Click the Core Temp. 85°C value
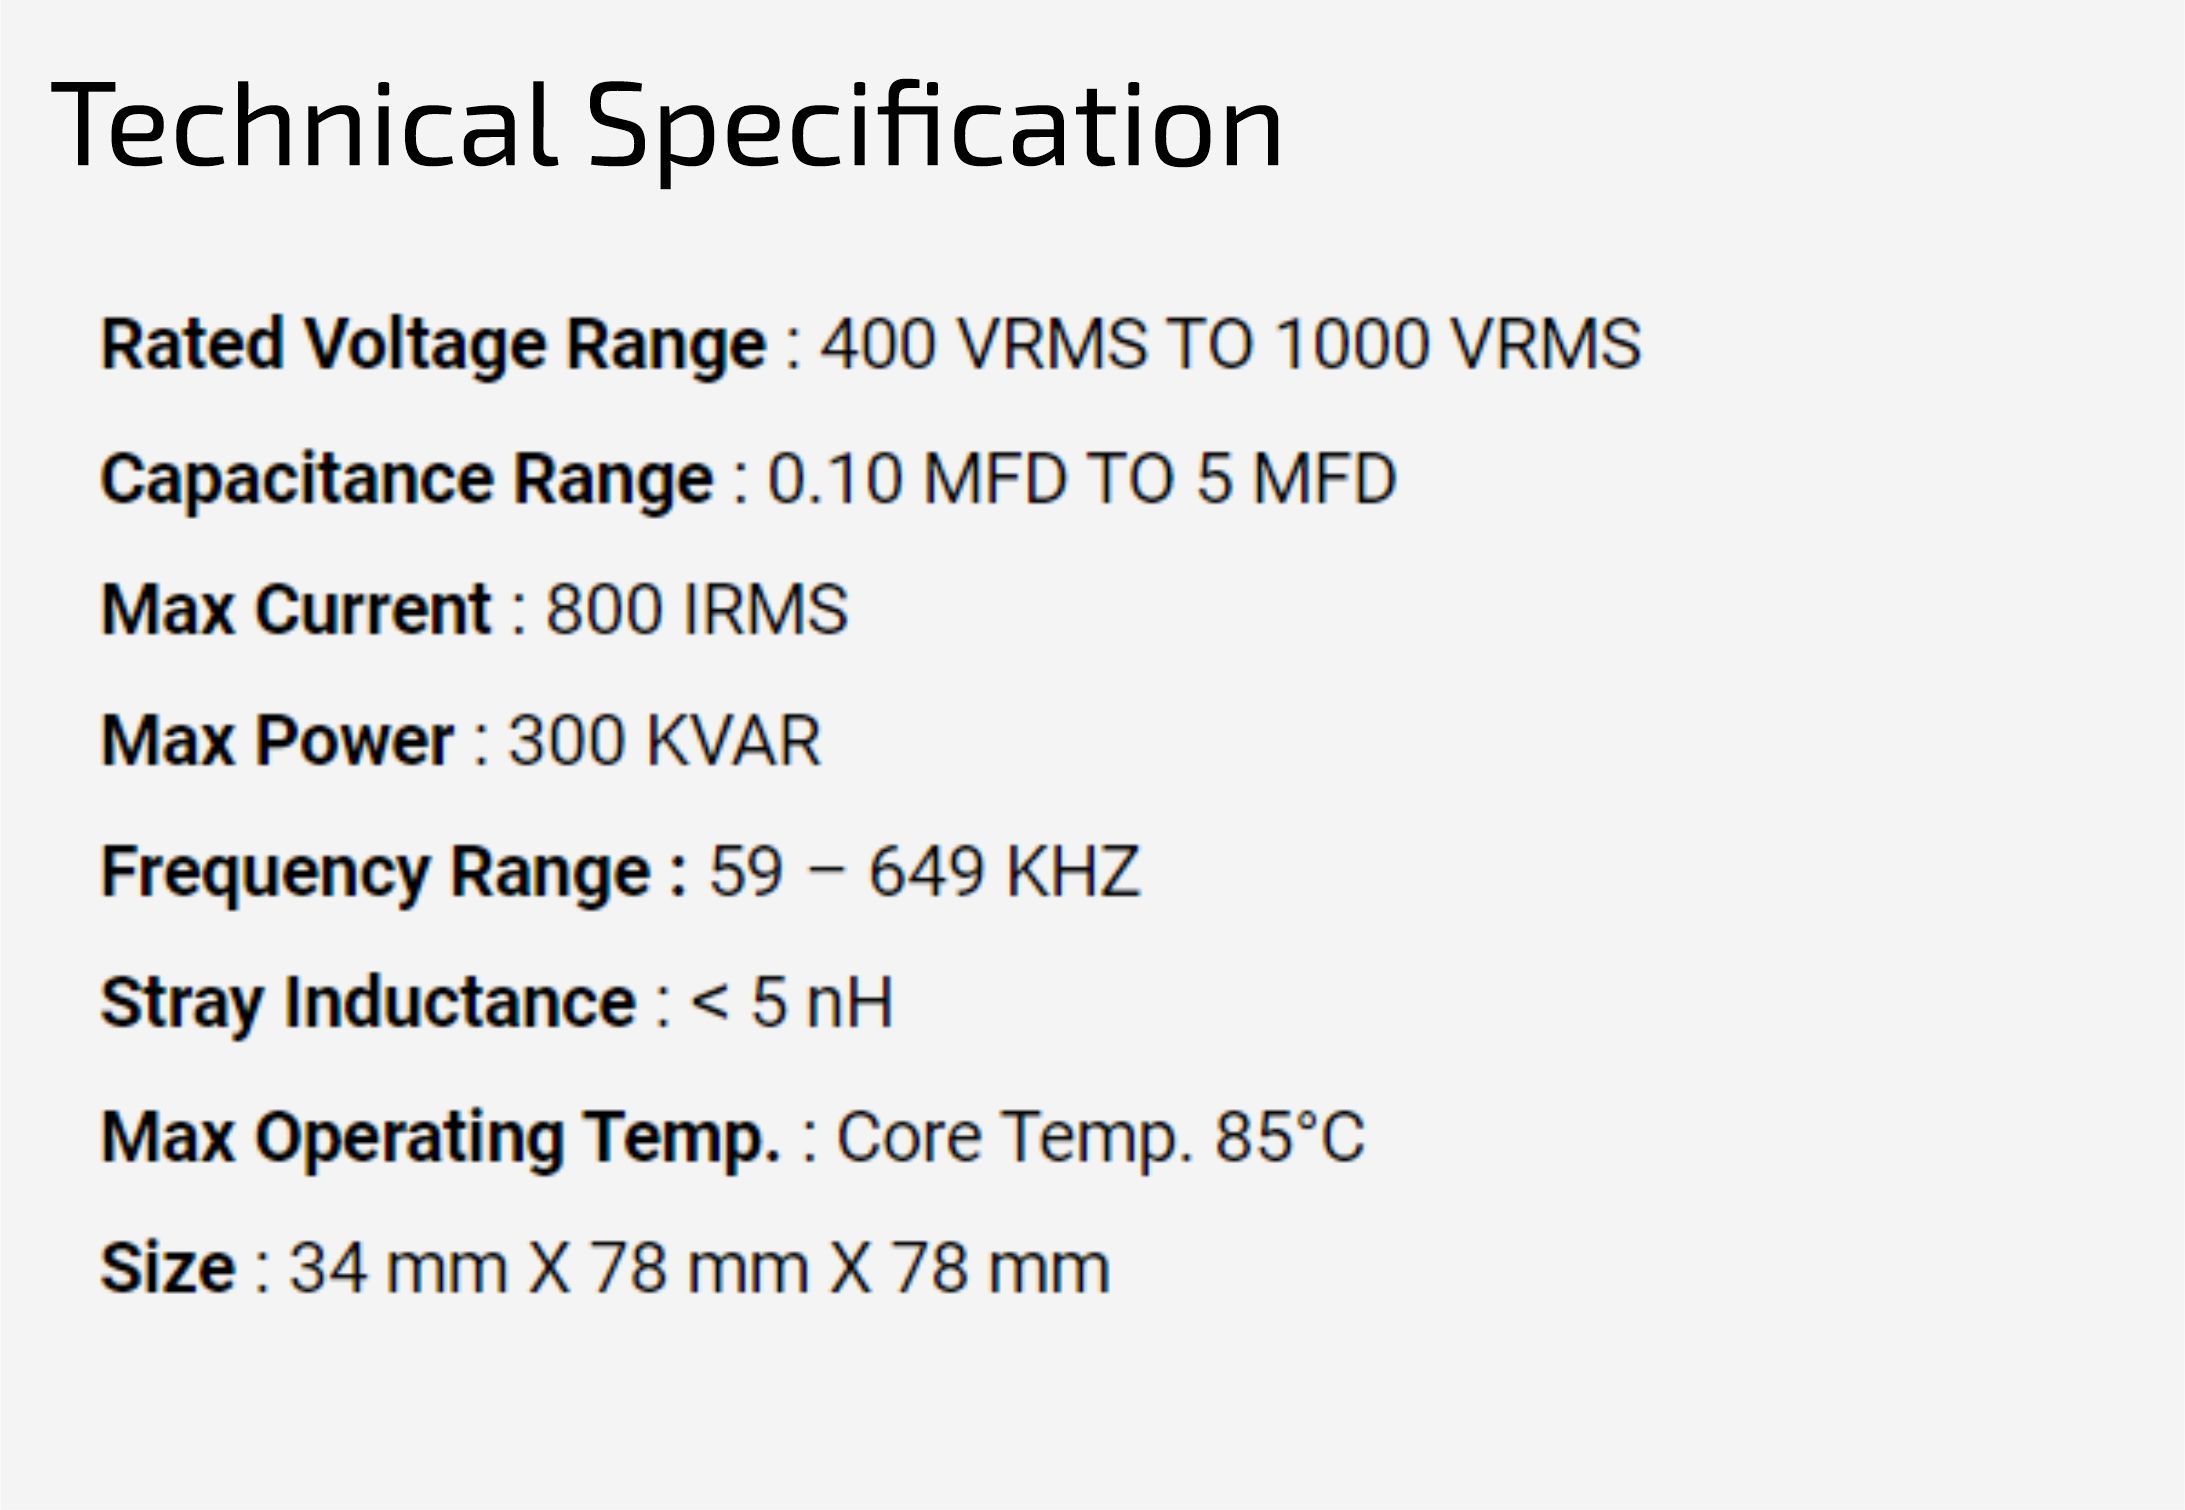This screenshot has height=1510, width=2185. (x=1100, y=1137)
